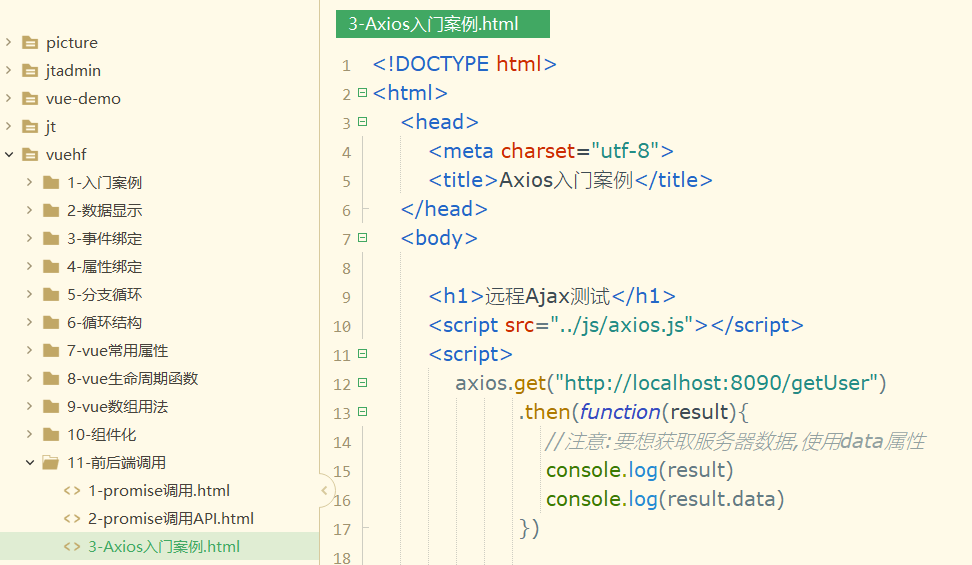Click the title text Axios入门案例

click(x=566, y=180)
